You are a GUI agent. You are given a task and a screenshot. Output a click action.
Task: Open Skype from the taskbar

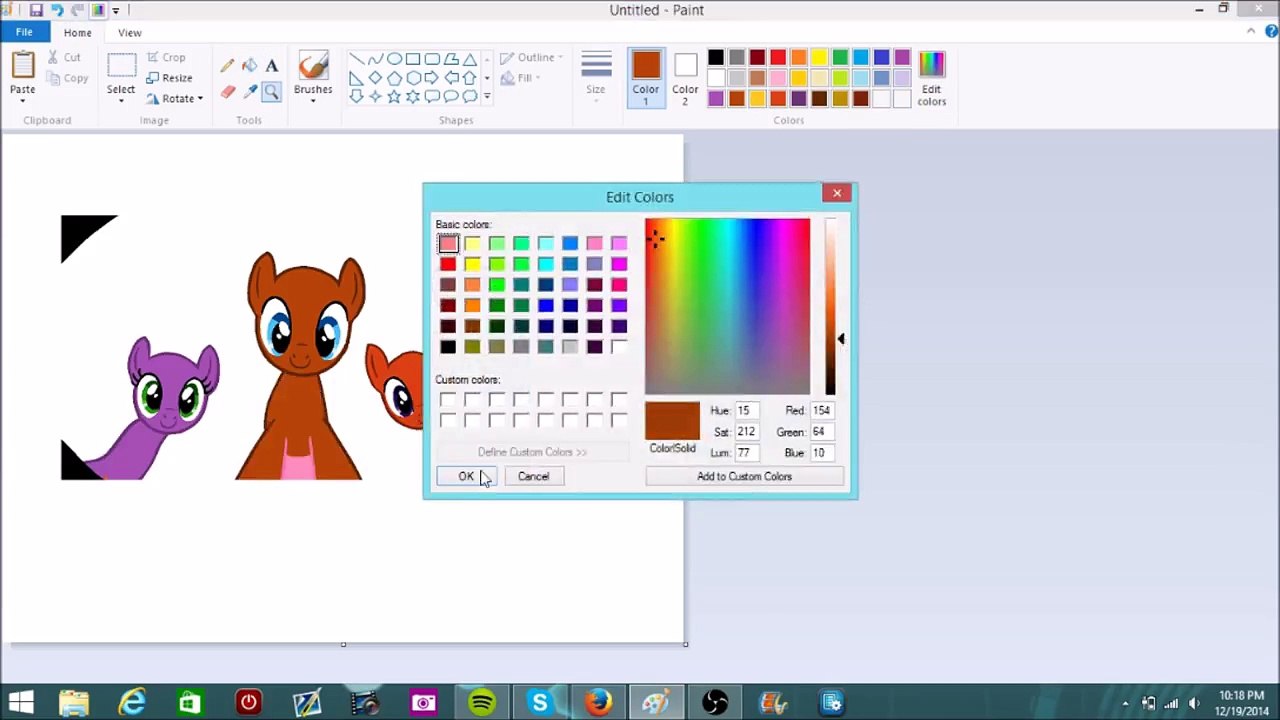click(x=540, y=703)
